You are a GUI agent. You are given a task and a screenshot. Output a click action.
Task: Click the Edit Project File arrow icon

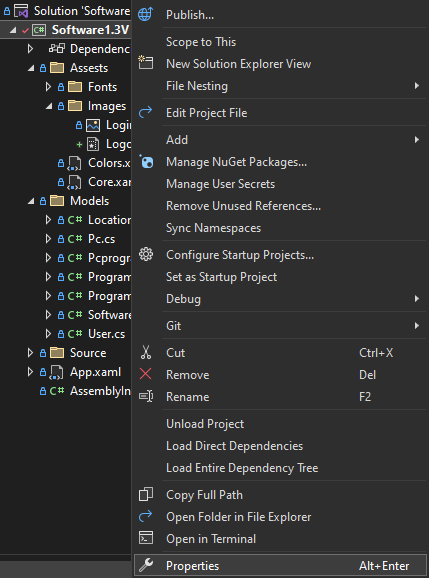pos(145,112)
